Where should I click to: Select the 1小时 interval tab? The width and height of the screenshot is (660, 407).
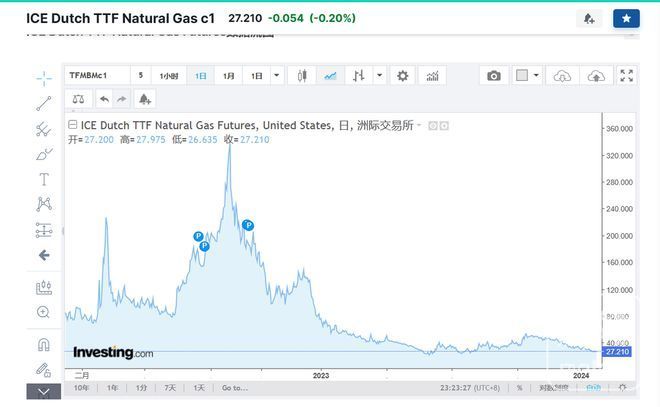point(170,76)
